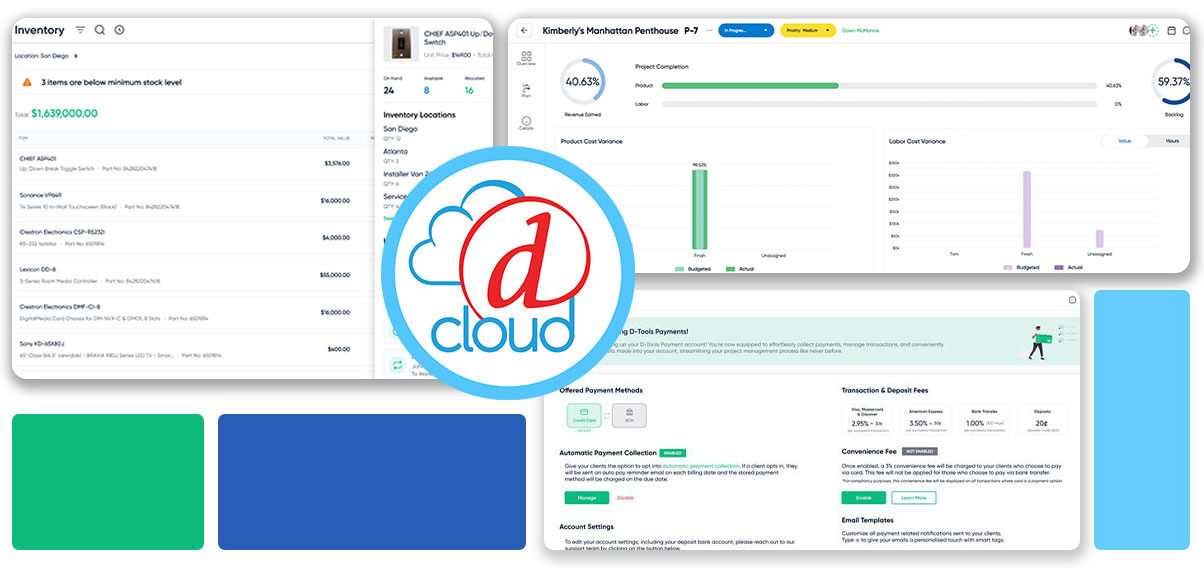The height and width of the screenshot is (568, 1204).
Task: Open the Plan icon in project sidebar
Action: pos(526,91)
